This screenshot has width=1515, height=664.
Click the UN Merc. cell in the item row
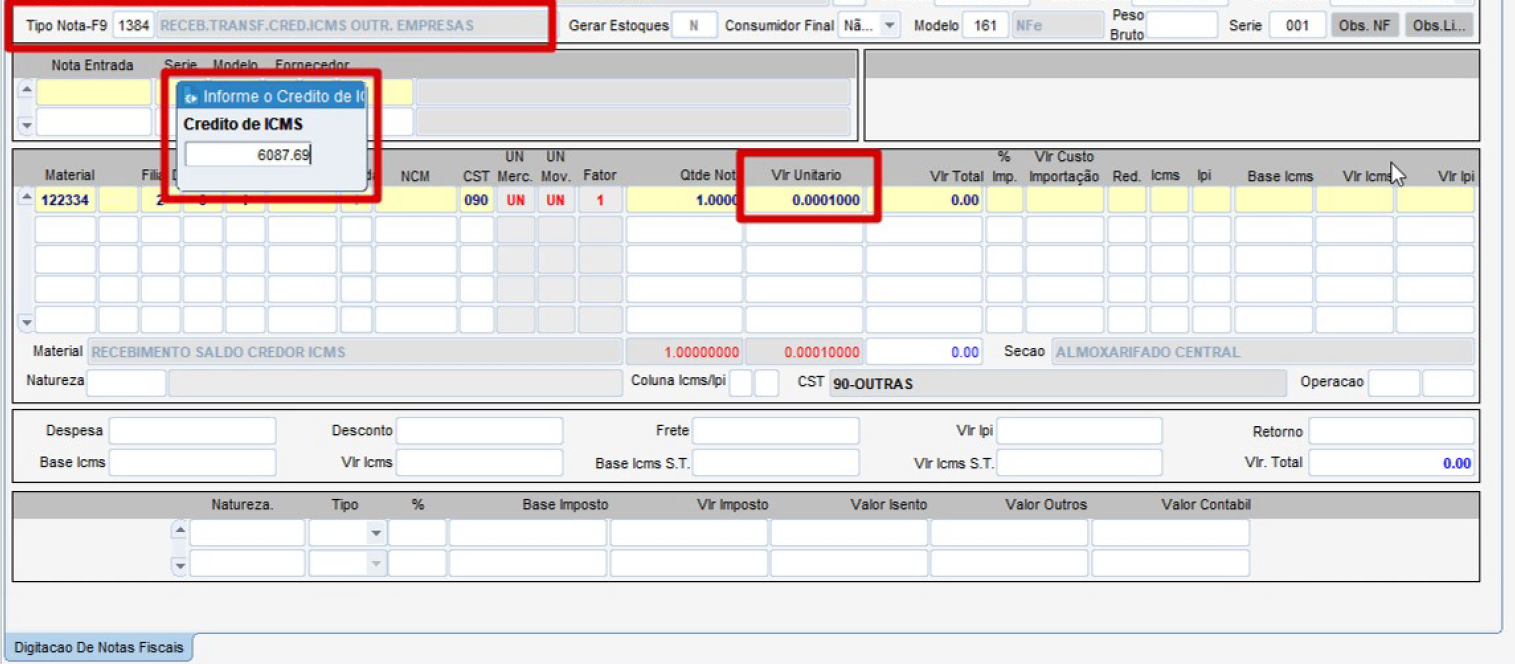515,200
